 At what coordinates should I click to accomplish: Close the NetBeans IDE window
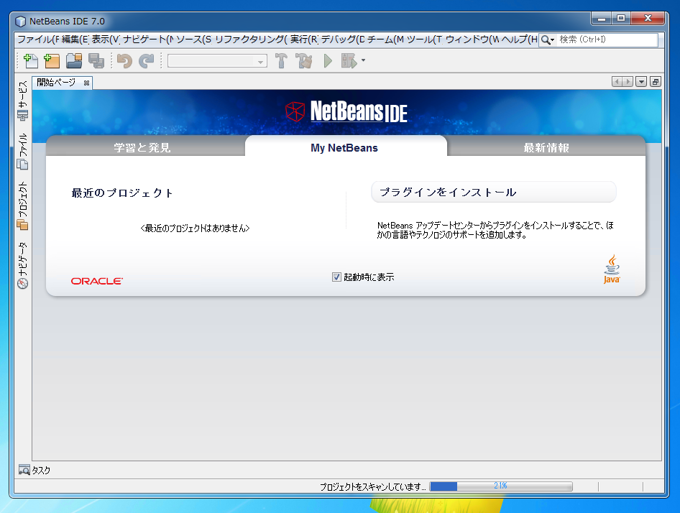[648, 18]
